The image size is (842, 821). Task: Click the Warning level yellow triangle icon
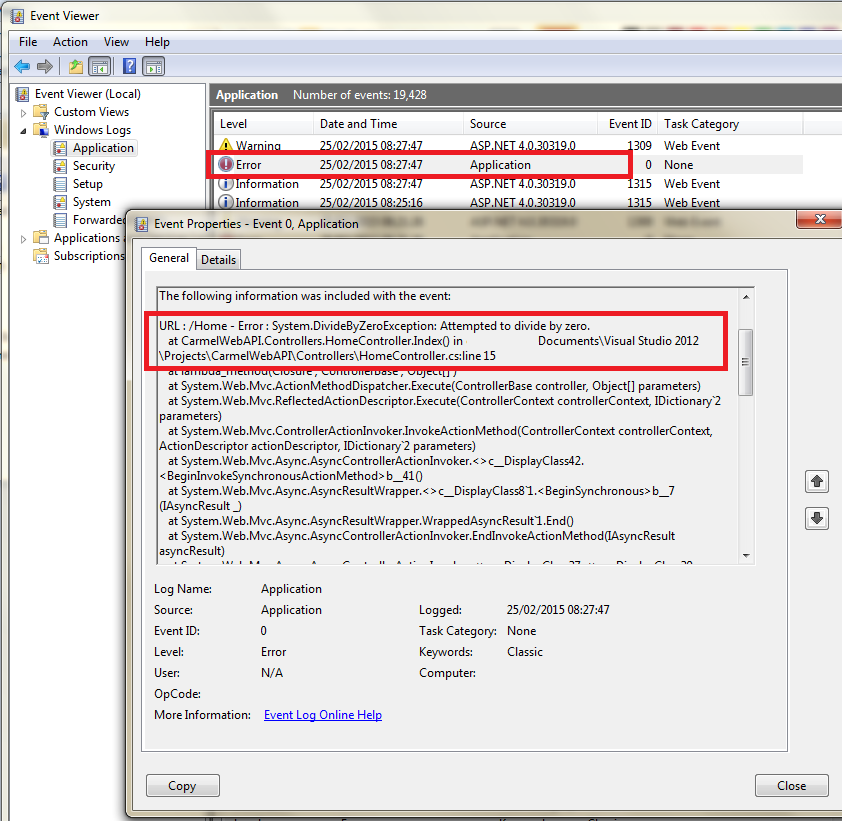pos(226,145)
